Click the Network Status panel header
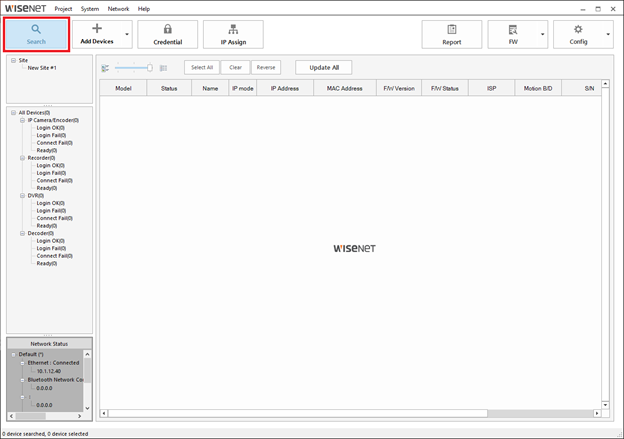624x439 pixels. tap(49, 343)
